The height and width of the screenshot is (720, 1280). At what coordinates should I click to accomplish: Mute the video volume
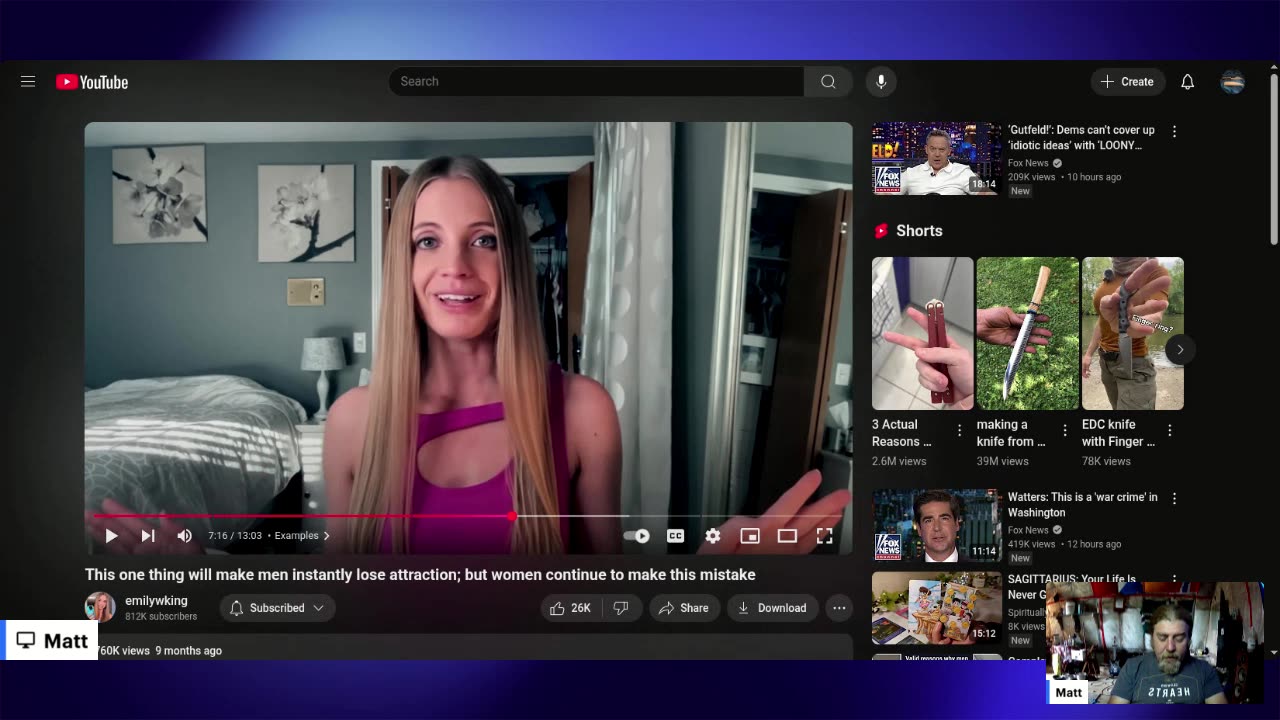[x=184, y=536]
